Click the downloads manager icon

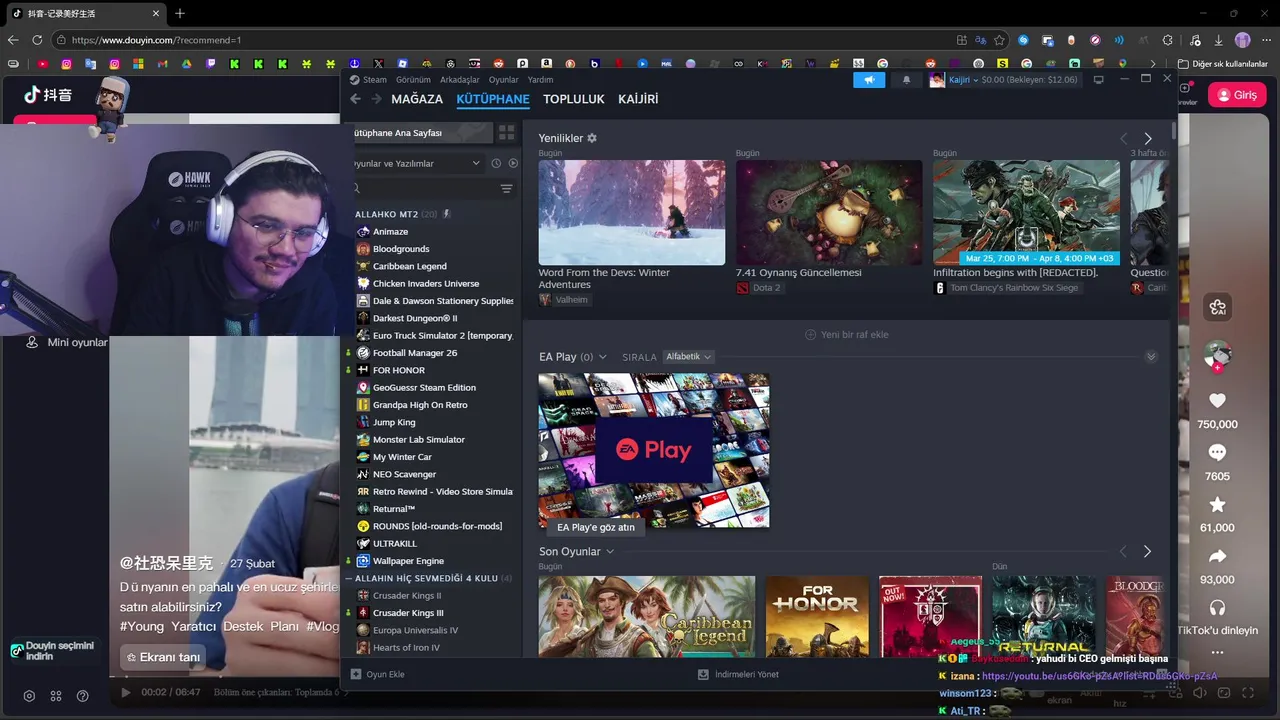point(703,674)
